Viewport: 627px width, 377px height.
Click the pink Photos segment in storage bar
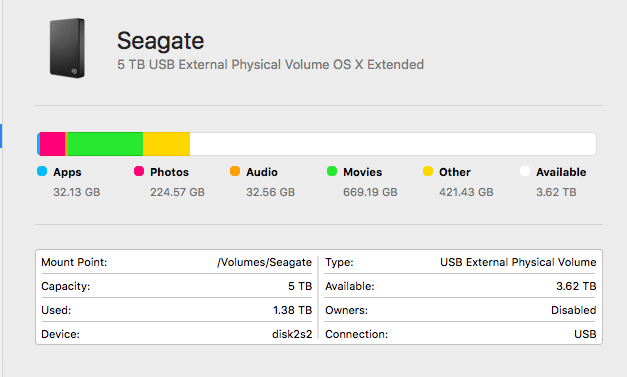click(52, 144)
